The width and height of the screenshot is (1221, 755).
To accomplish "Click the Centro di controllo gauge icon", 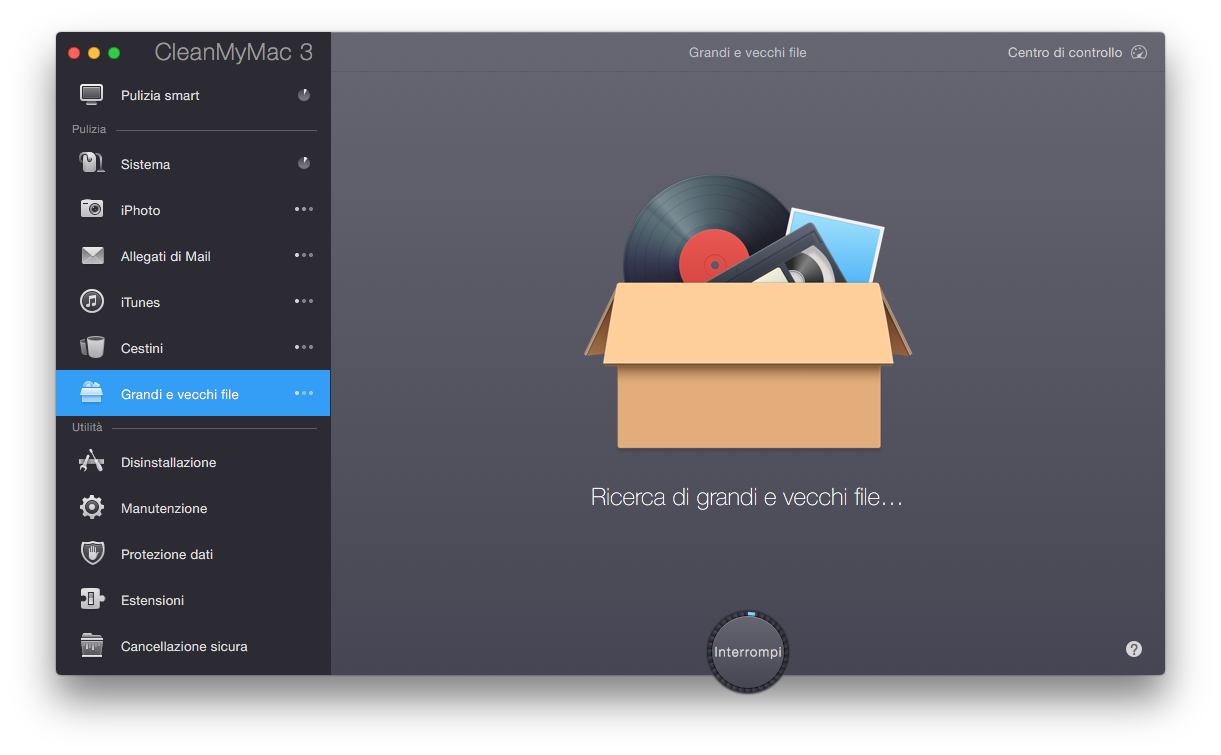I will click(x=1138, y=52).
